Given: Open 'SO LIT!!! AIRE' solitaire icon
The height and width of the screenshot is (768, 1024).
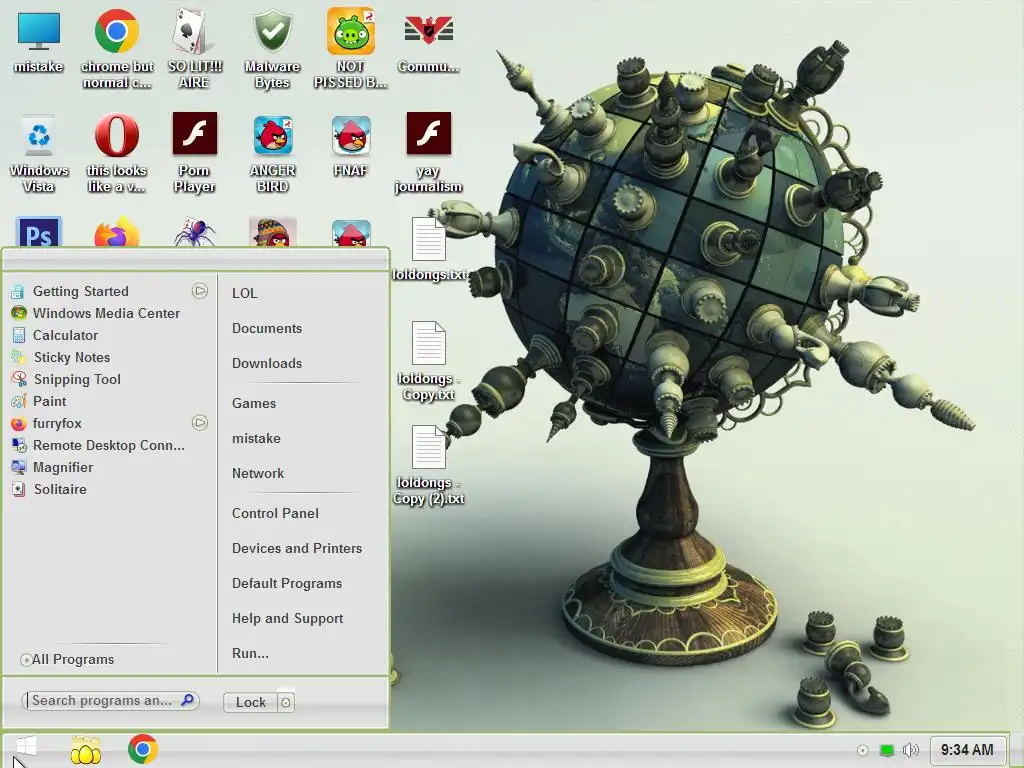Looking at the screenshot, I should 194,49.
